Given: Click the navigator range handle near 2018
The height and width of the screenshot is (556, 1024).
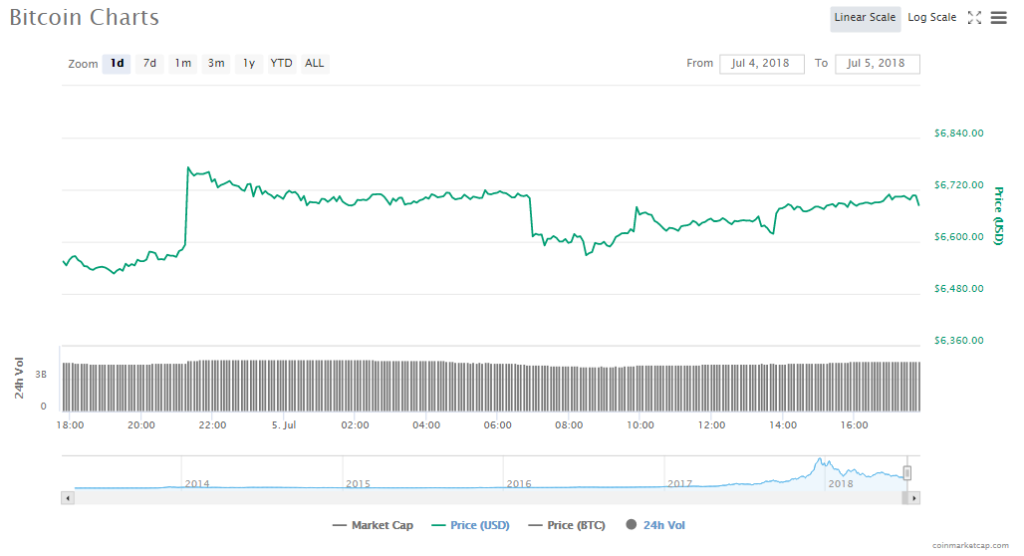Looking at the screenshot, I should [907, 473].
